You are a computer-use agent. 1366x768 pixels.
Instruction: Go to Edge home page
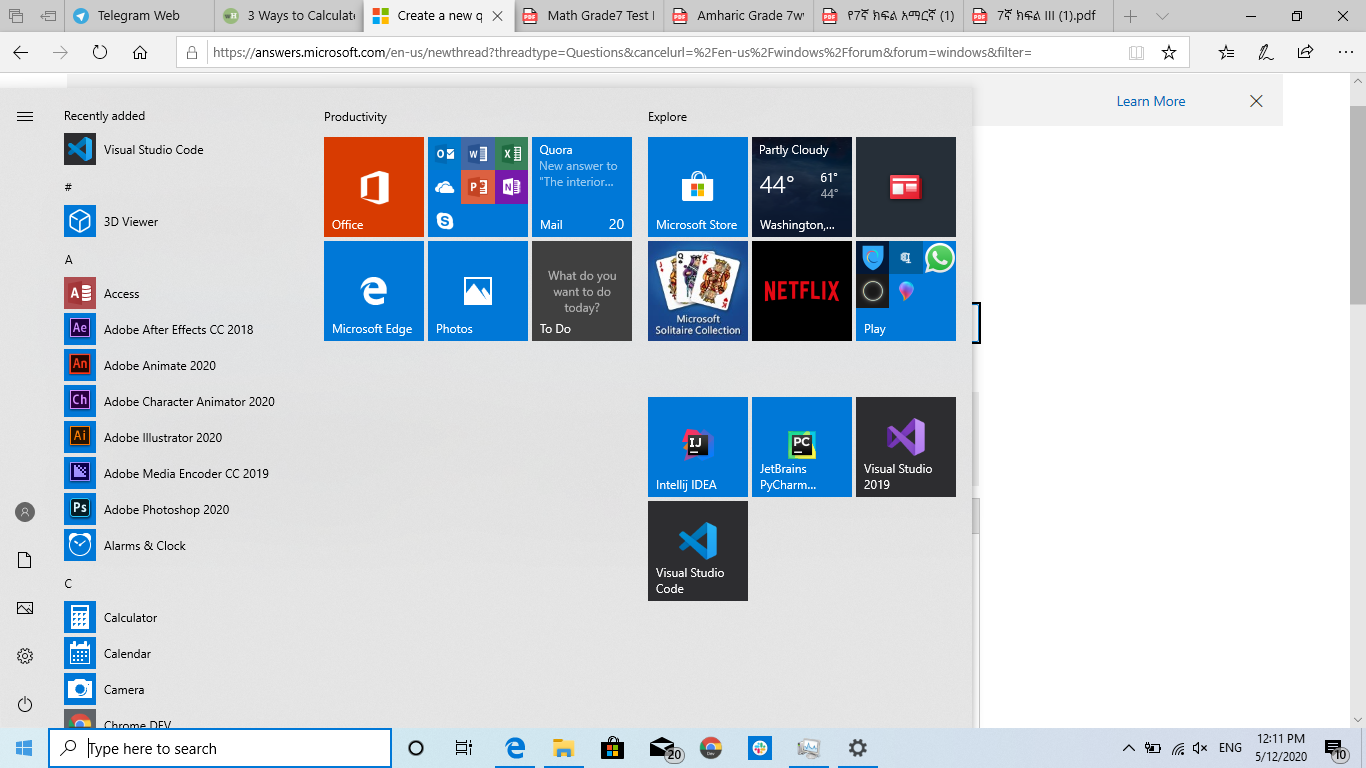point(140,52)
